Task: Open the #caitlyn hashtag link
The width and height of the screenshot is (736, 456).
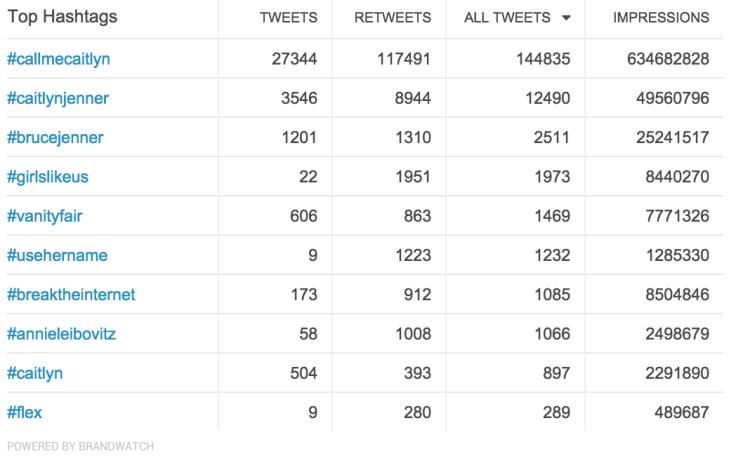Action: 35,374
